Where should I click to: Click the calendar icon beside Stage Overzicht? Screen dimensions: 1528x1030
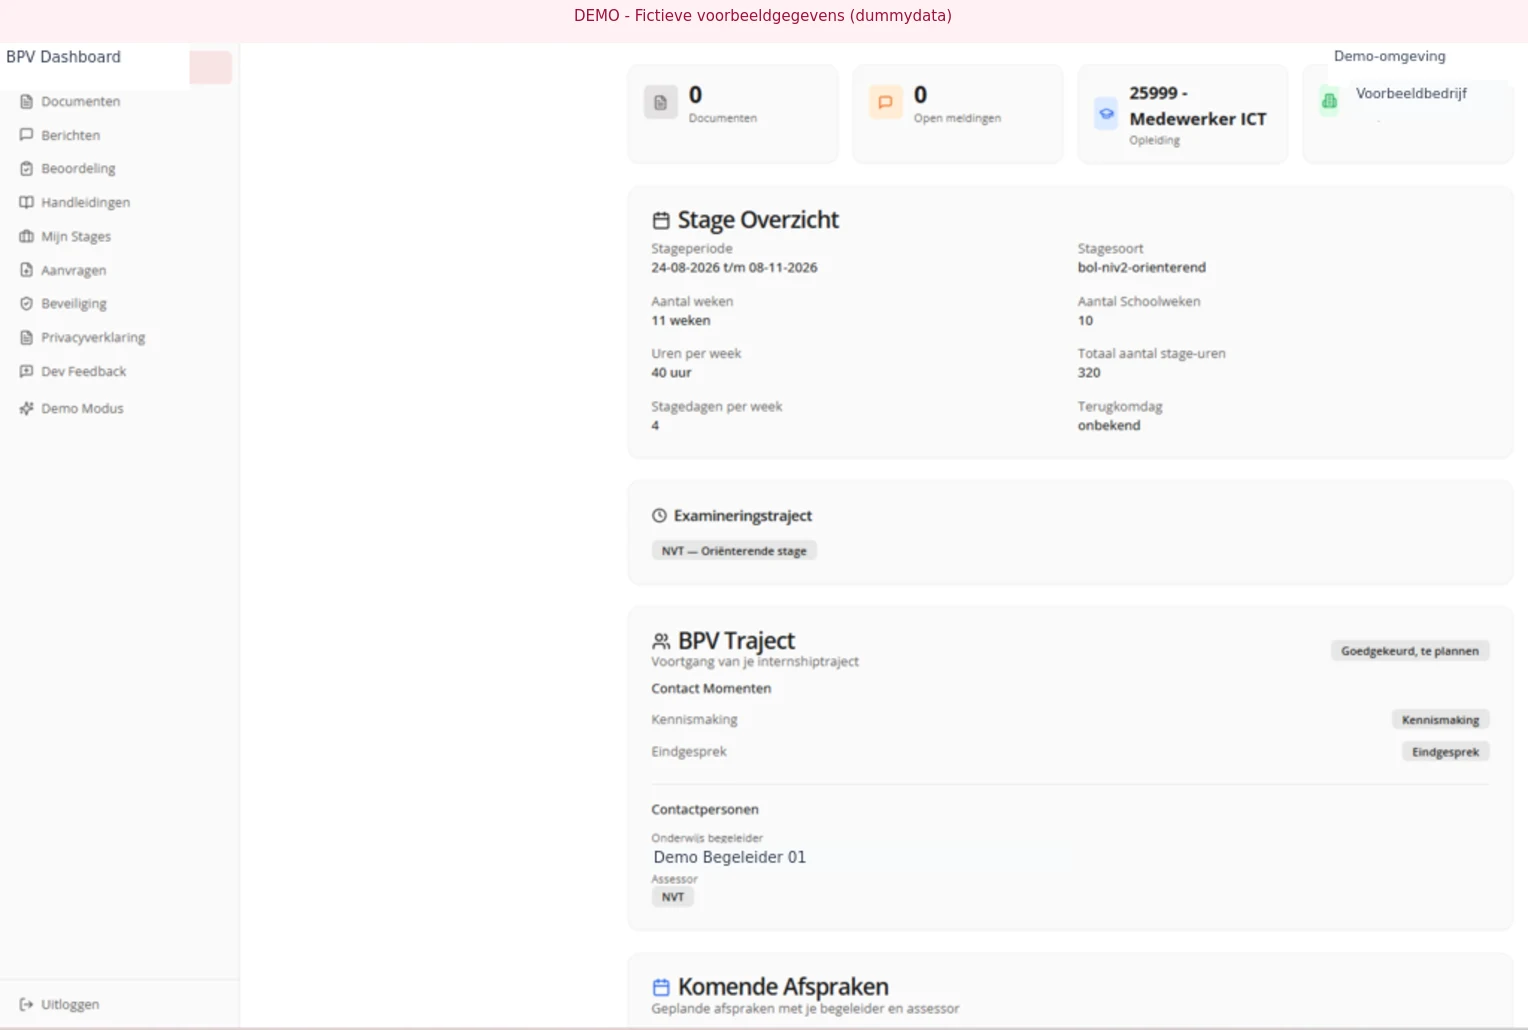[661, 220]
